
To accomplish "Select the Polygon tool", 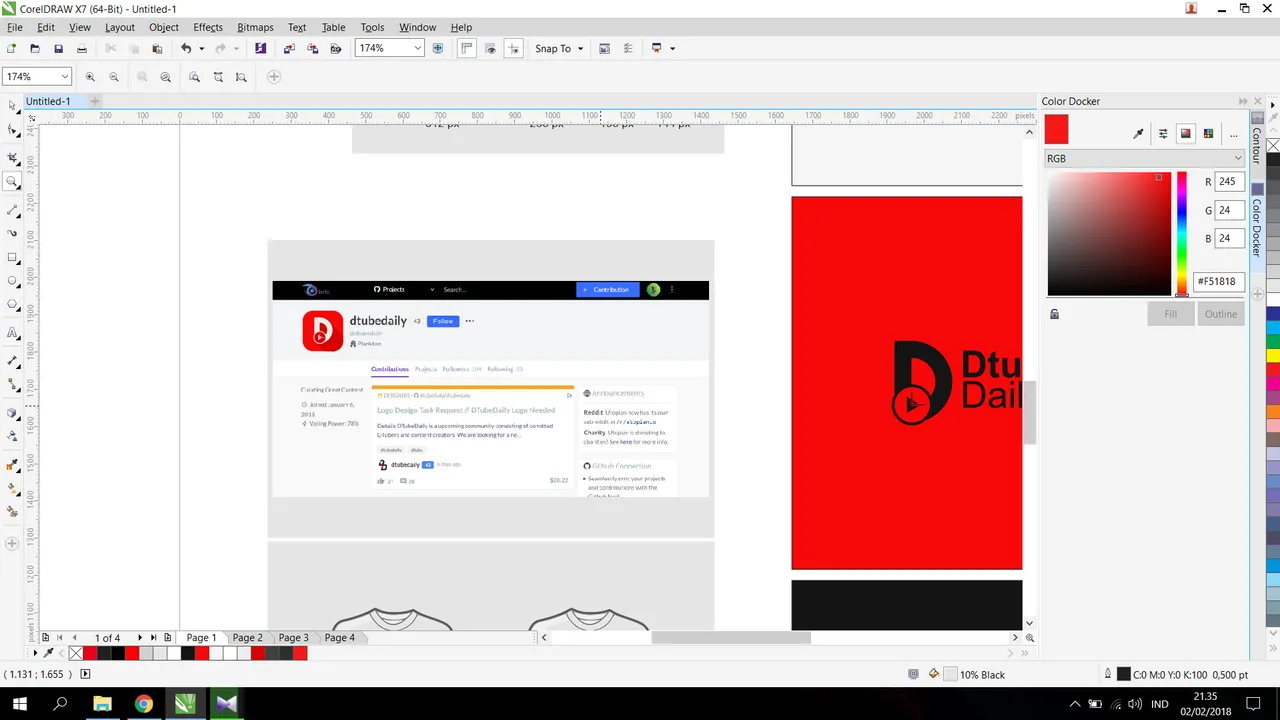I will [12, 305].
